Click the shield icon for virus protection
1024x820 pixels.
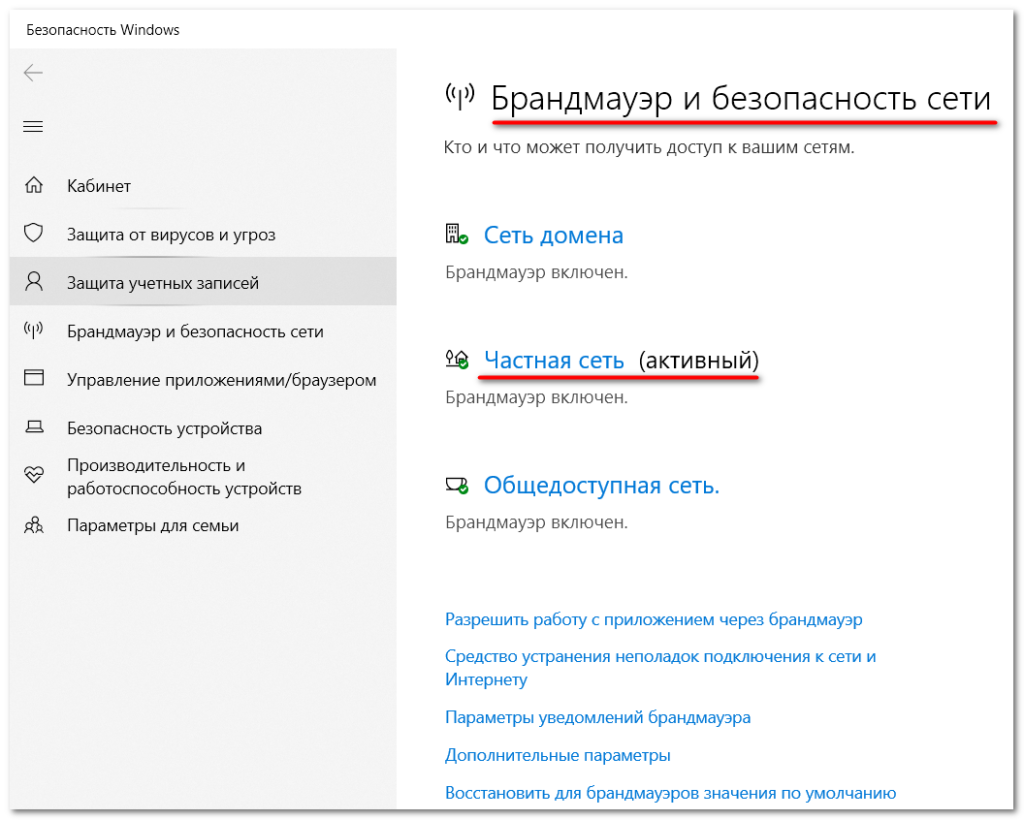click(34, 233)
